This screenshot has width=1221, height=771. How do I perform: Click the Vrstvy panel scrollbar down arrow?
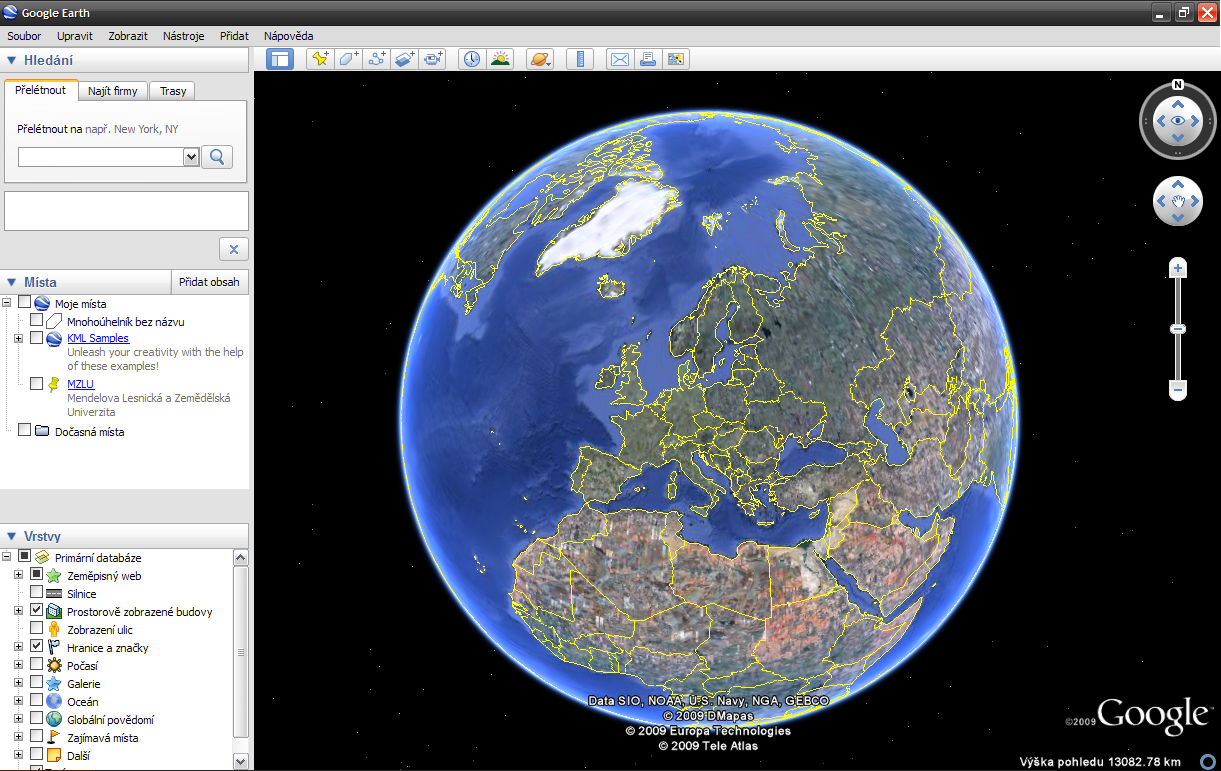[x=240, y=761]
